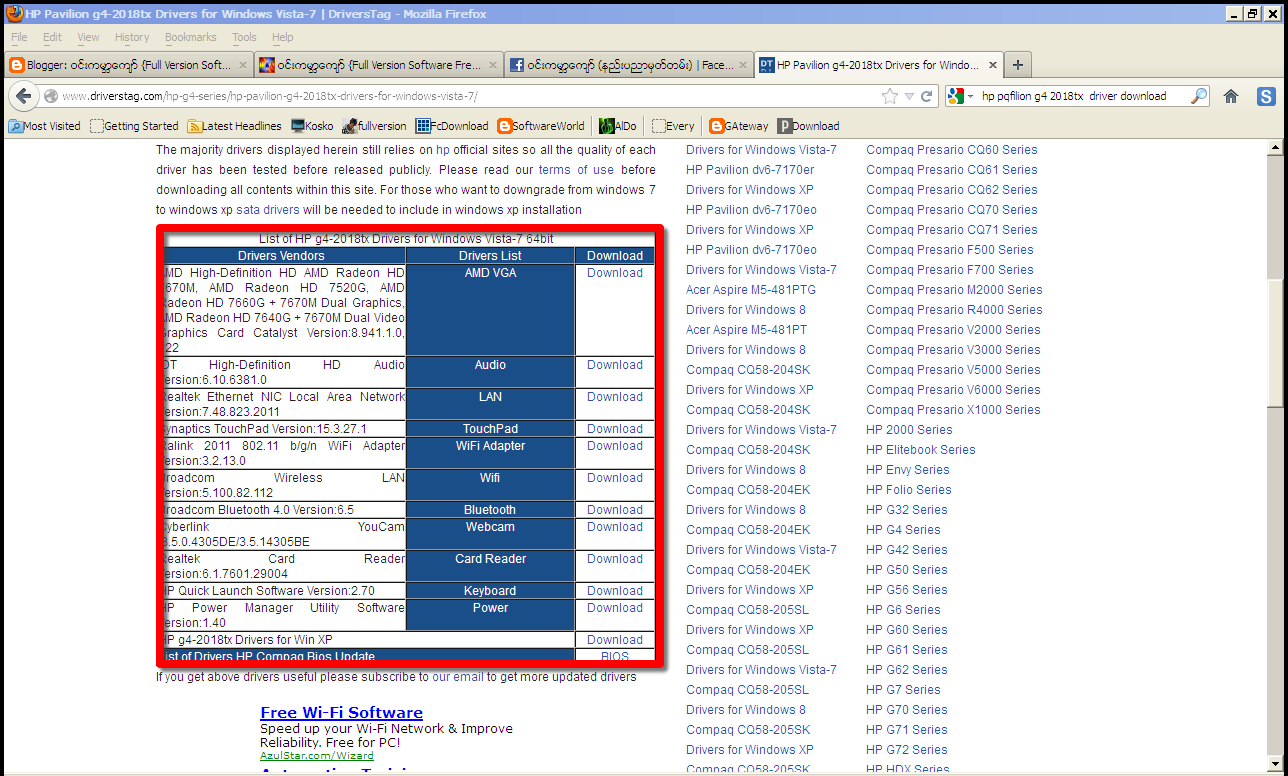The height and width of the screenshot is (776, 1288).
Task: Open the Acer Aspire M5-481PTG link
Action: (x=751, y=290)
